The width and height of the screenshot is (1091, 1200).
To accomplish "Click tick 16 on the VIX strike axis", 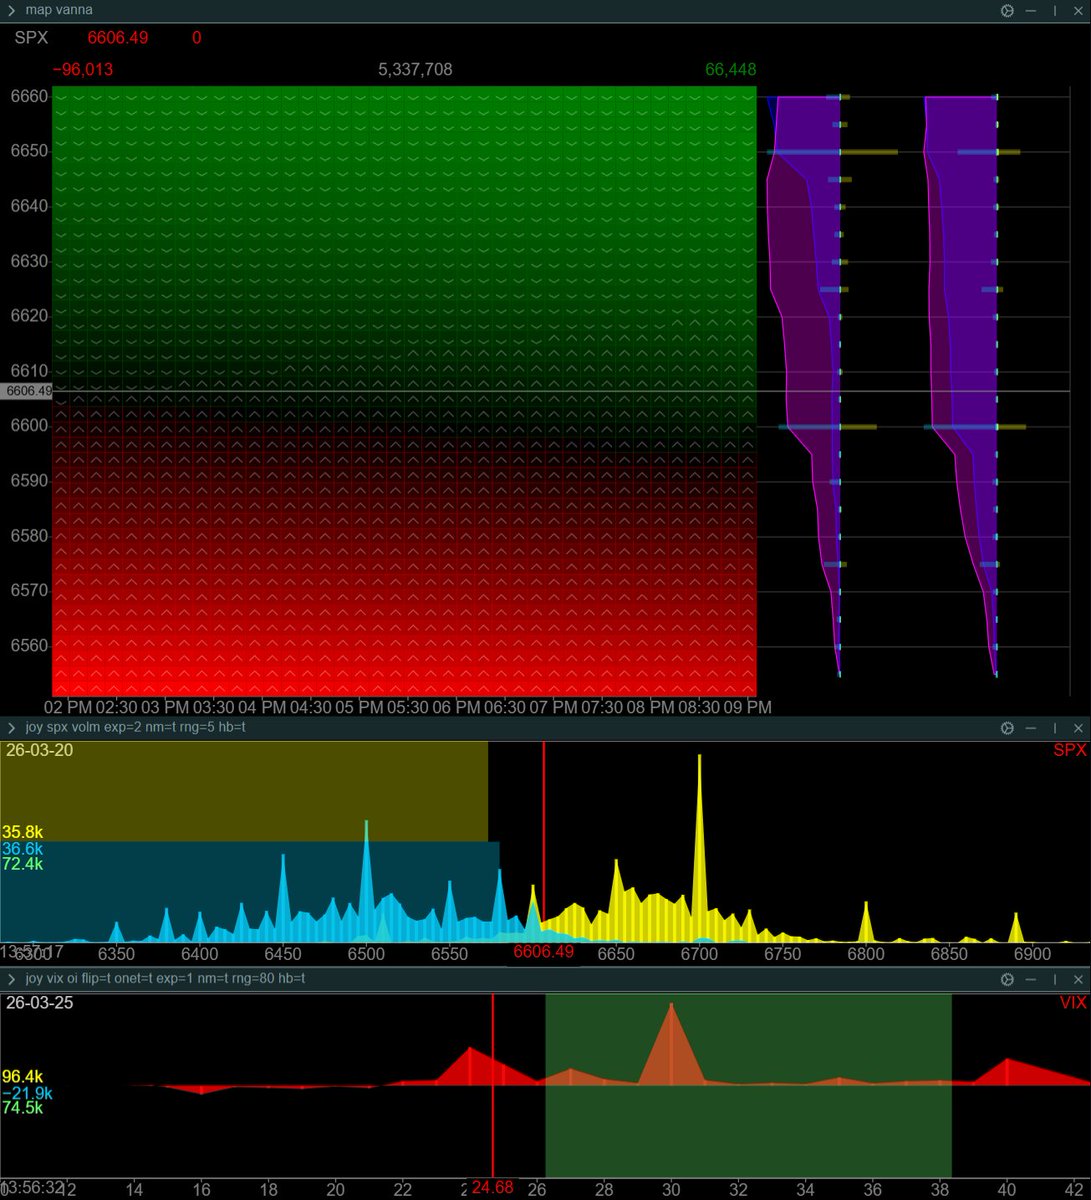I will click(x=201, y=1189).
